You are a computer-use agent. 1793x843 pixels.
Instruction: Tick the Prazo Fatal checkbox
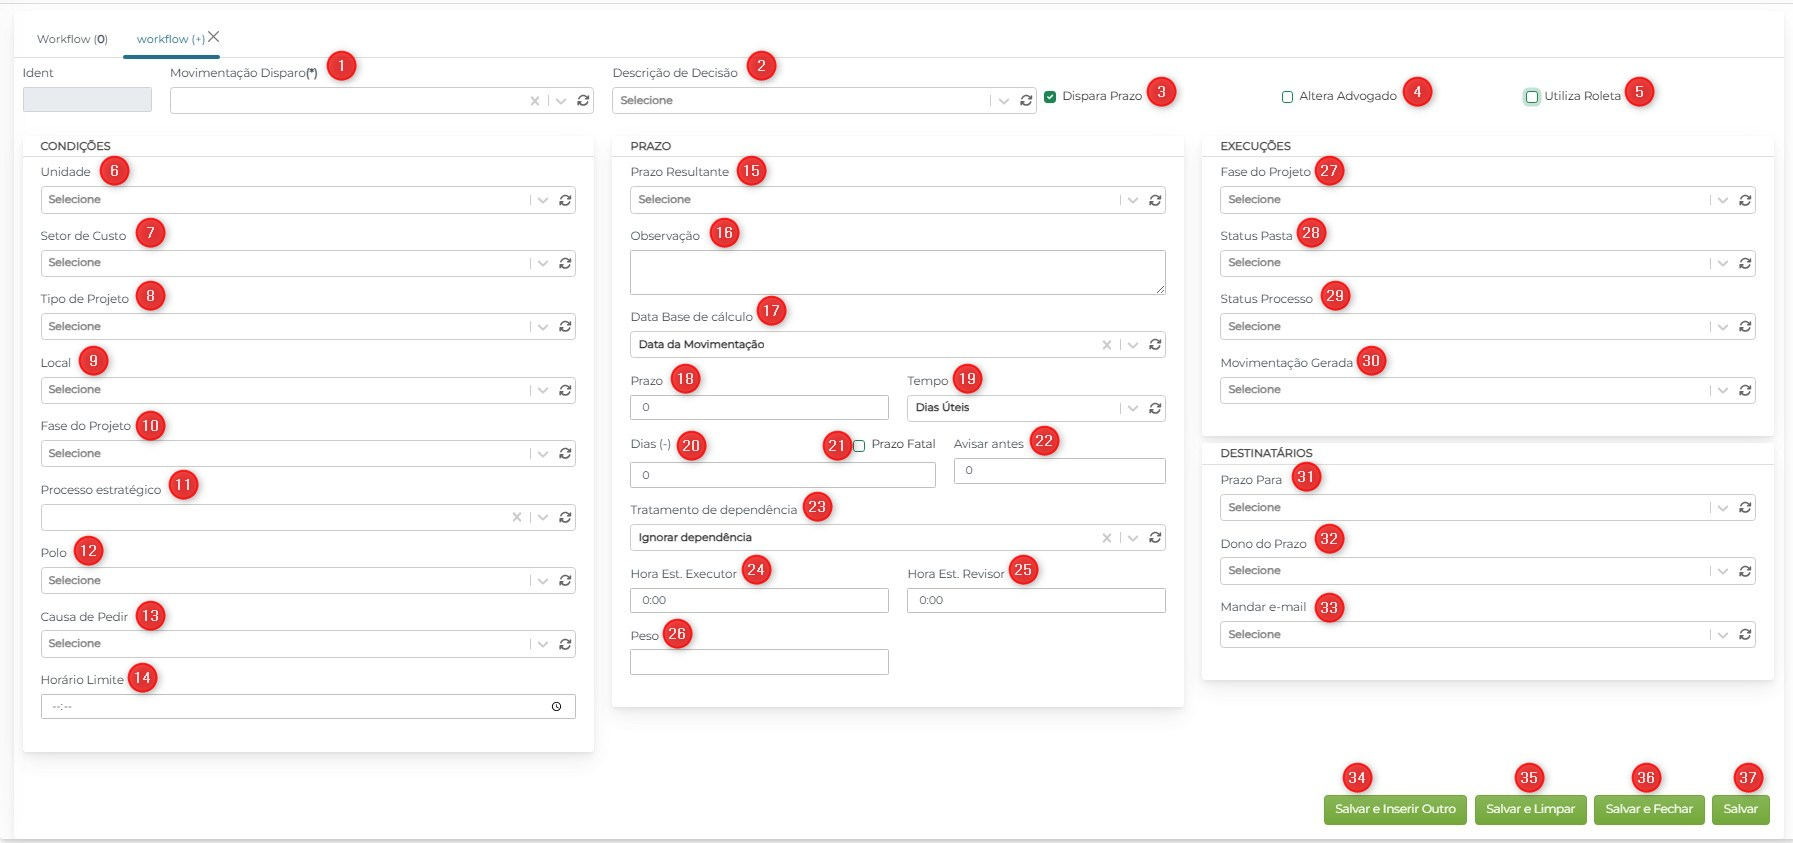pos(859,446)
